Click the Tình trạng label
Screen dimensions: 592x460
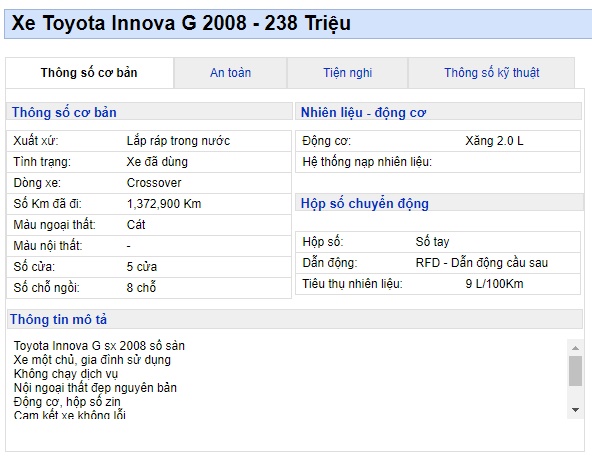point(42,162)
